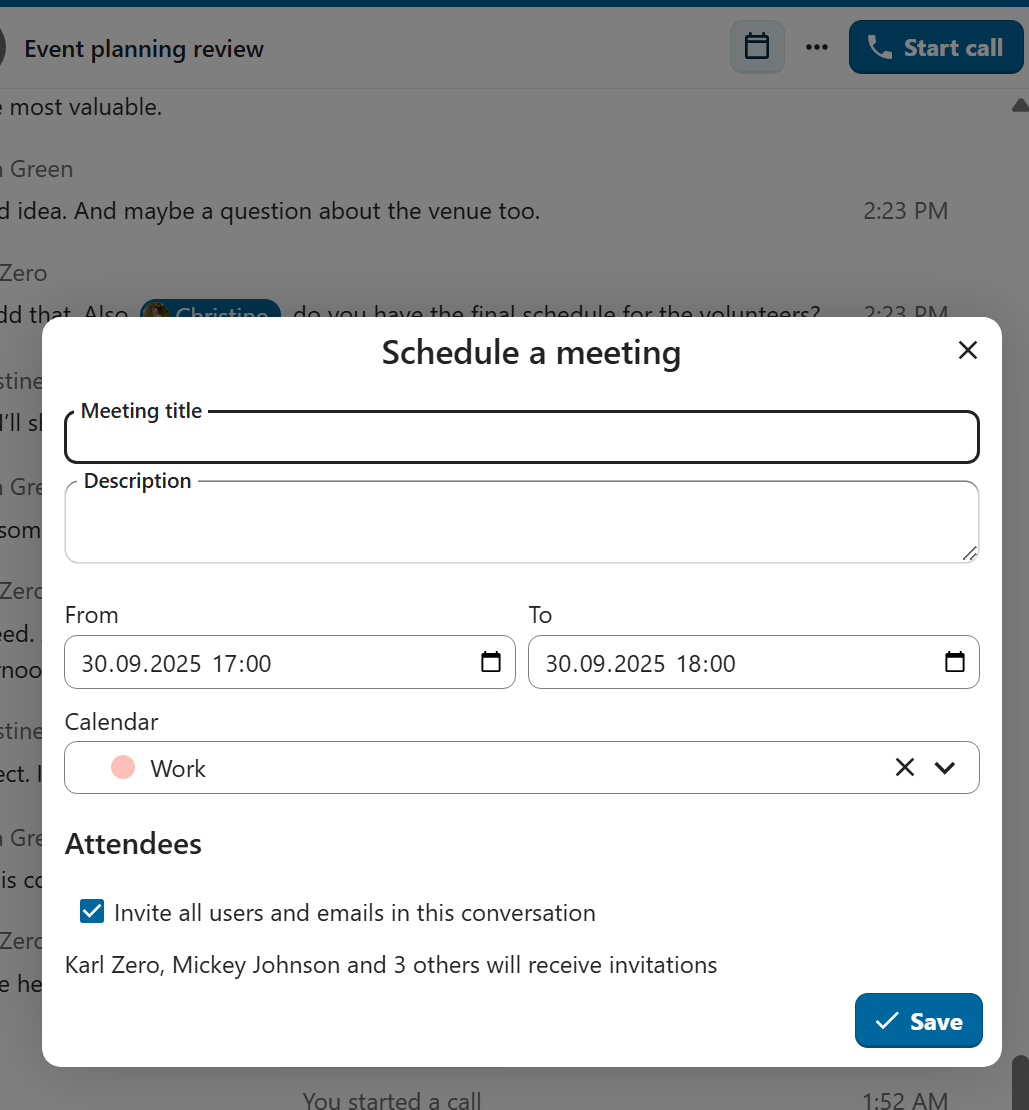1029x1110 pixels.
Task: Grab the Description resize handle
Action: pyautogui.click(x=969, y=553)
